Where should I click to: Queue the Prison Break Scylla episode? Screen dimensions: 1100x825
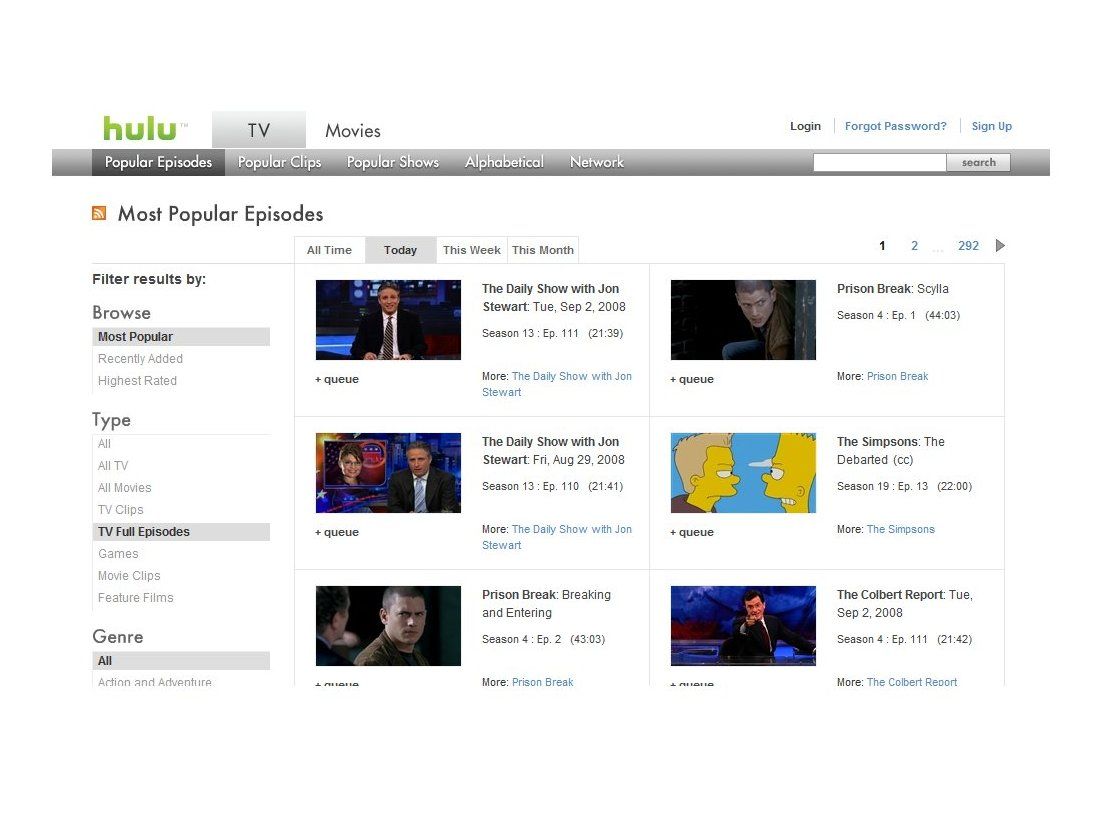coord(692,379)
